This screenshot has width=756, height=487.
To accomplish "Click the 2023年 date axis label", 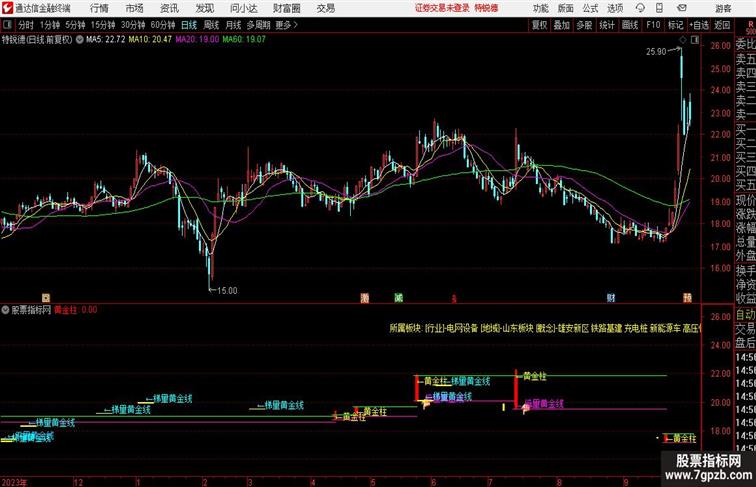I will [14, 482].
